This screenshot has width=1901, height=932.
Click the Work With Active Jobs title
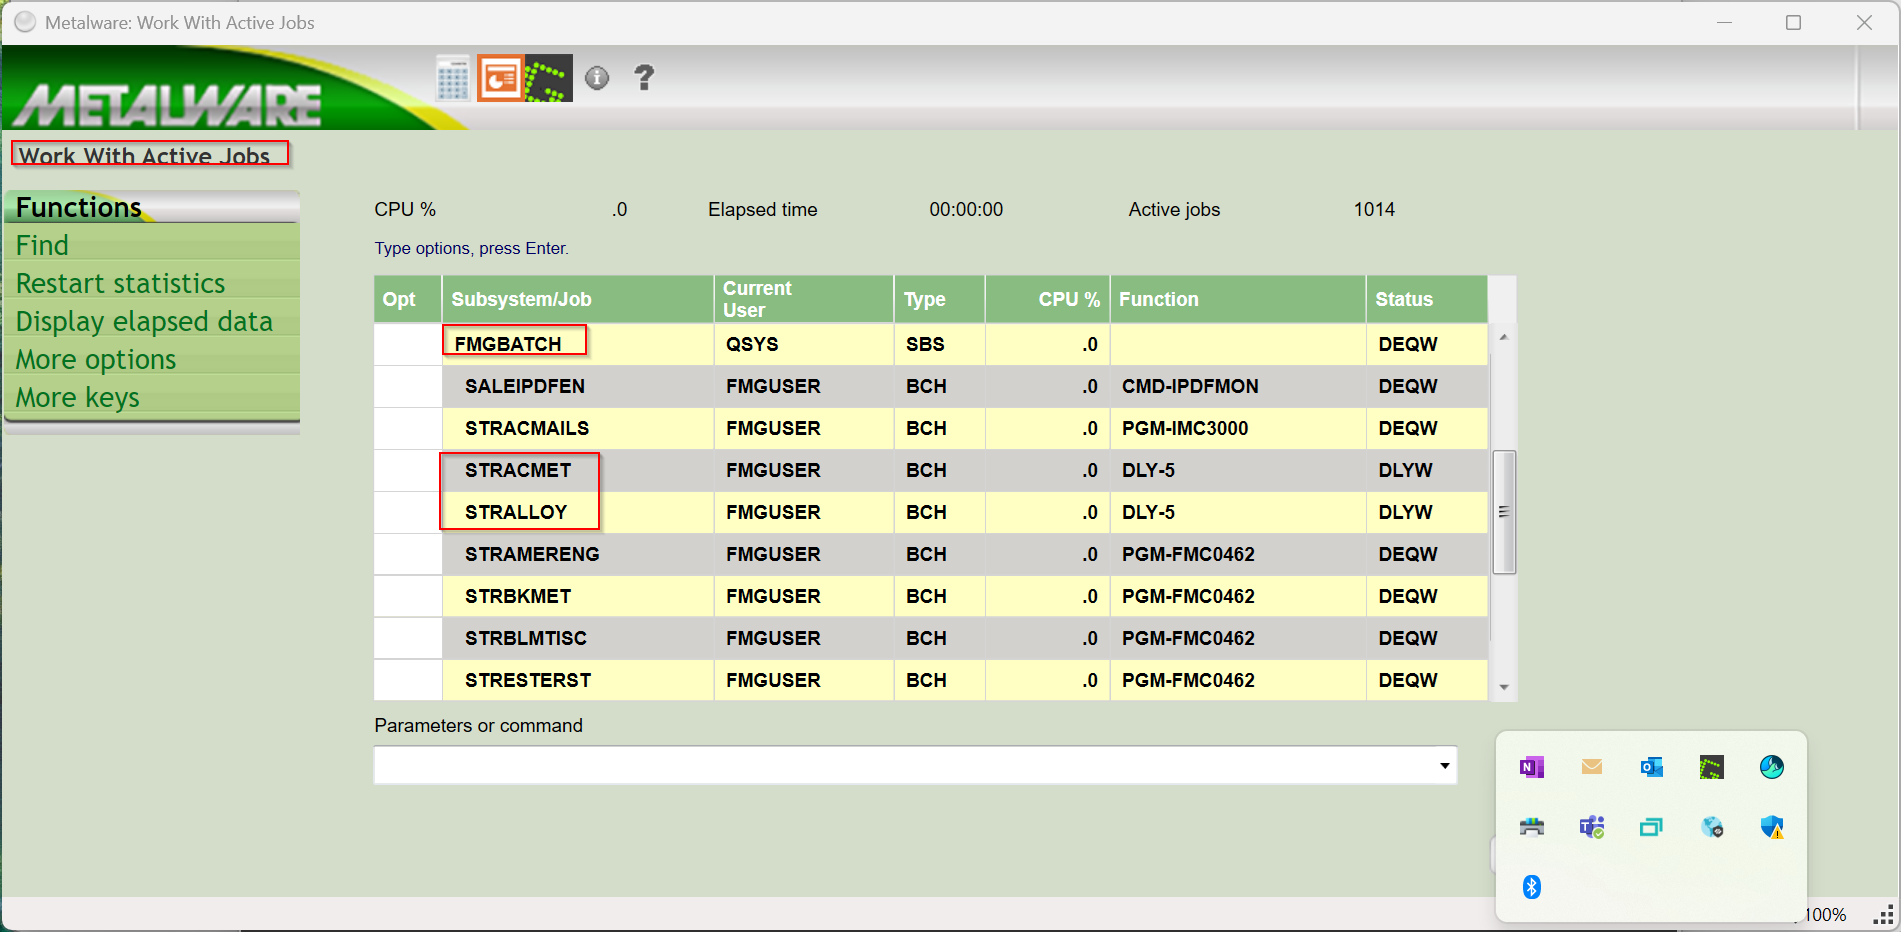[145, 156]
